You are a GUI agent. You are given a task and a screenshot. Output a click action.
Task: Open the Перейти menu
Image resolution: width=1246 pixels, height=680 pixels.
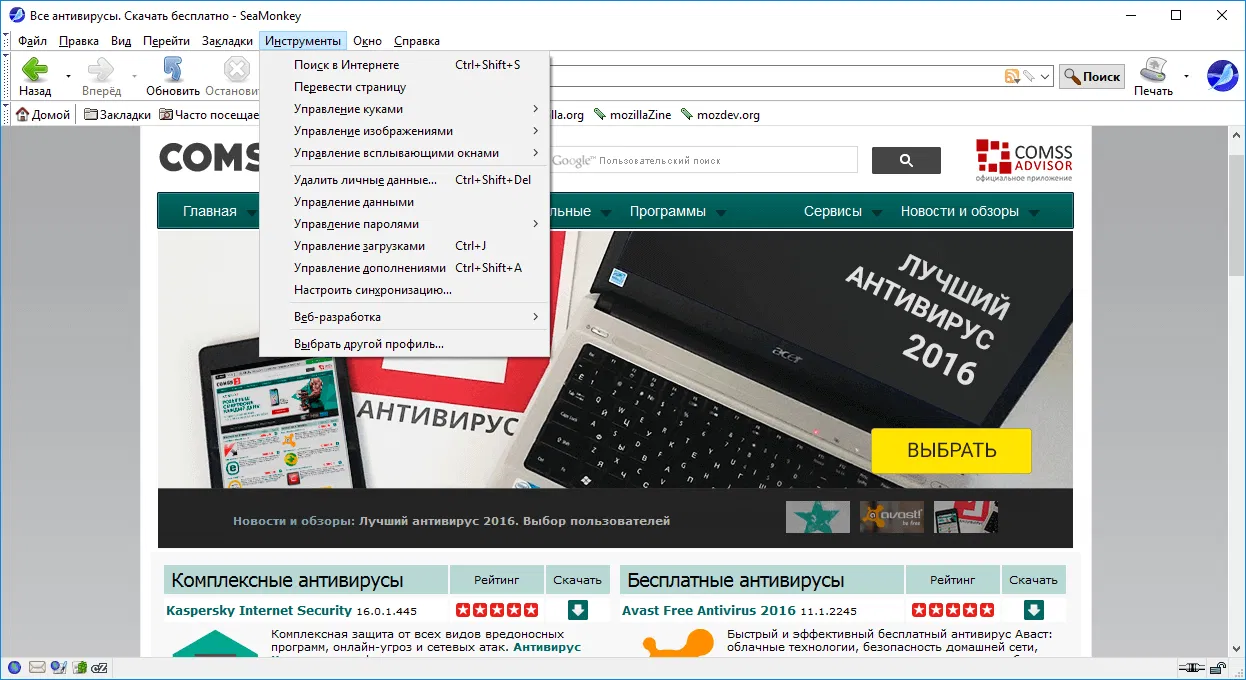coord(166,41)
